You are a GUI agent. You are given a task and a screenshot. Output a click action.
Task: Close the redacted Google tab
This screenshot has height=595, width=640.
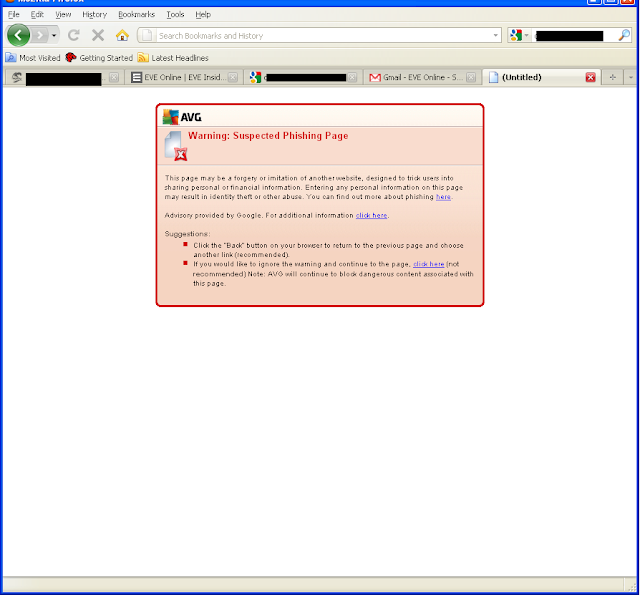[352, 77]
